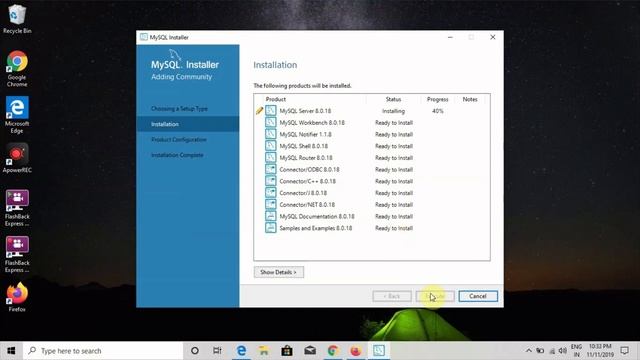Select the Choosing a Setup Type step

[x=179, y=109]
